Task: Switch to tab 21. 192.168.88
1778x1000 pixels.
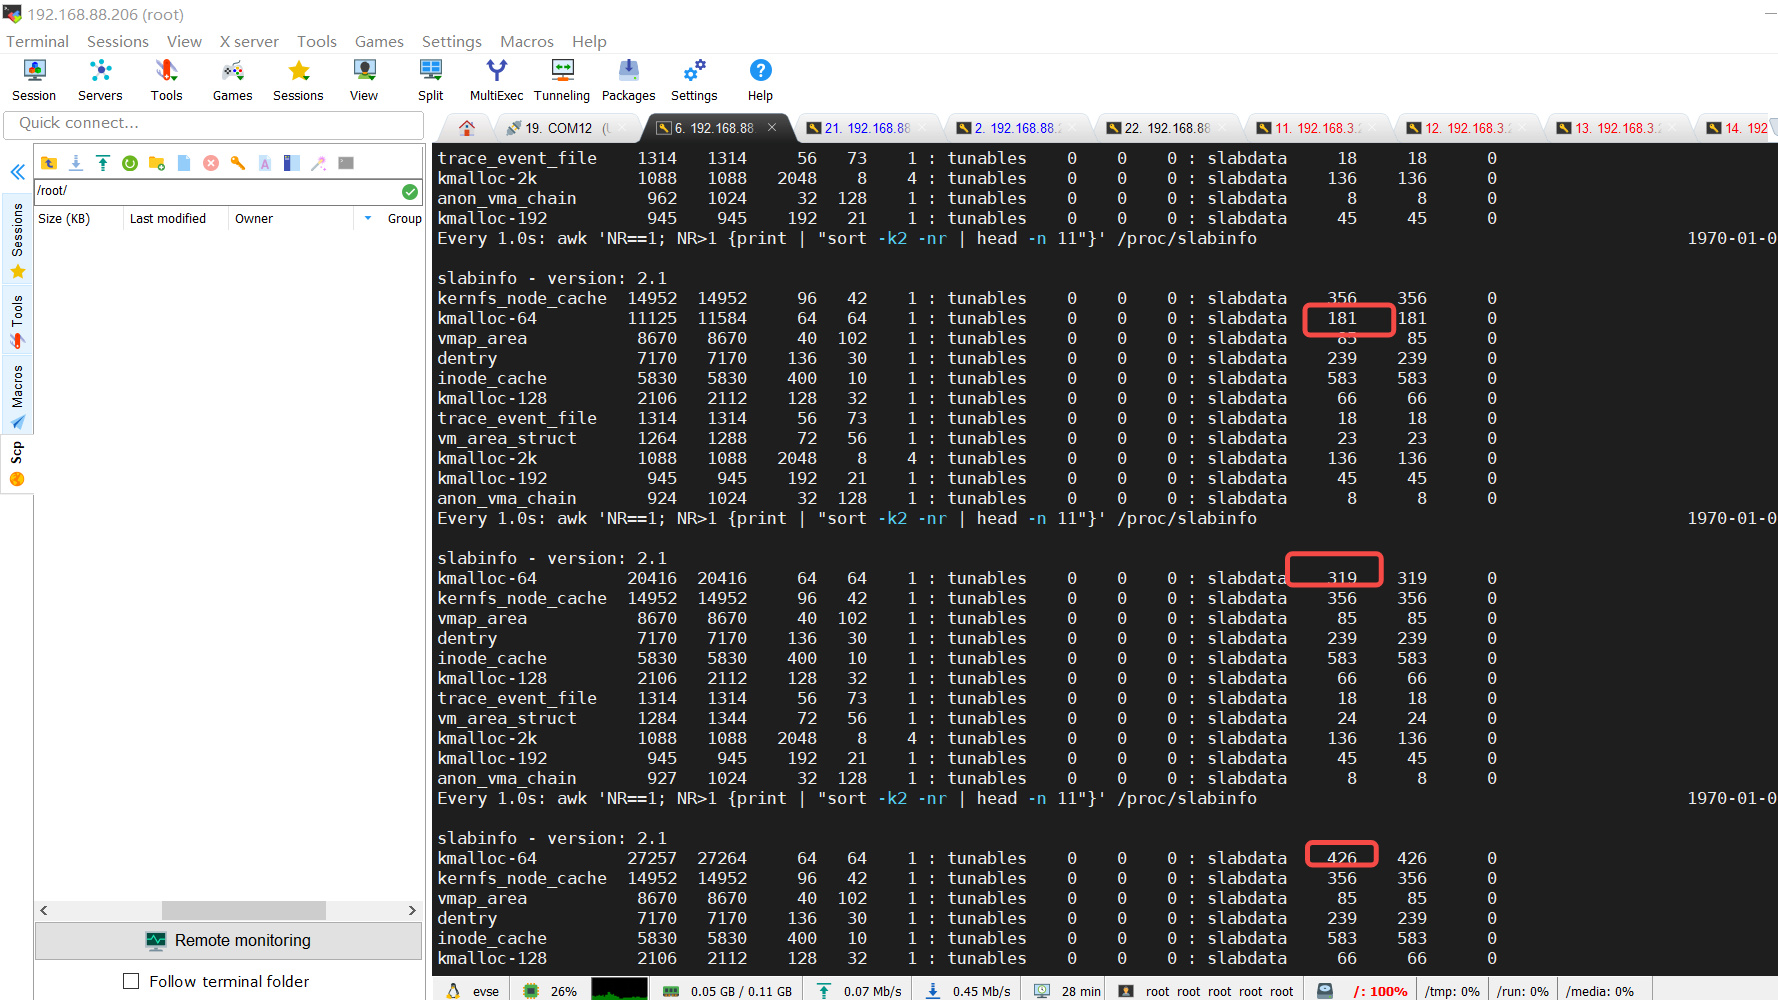Action: click(x=866, y=128)
